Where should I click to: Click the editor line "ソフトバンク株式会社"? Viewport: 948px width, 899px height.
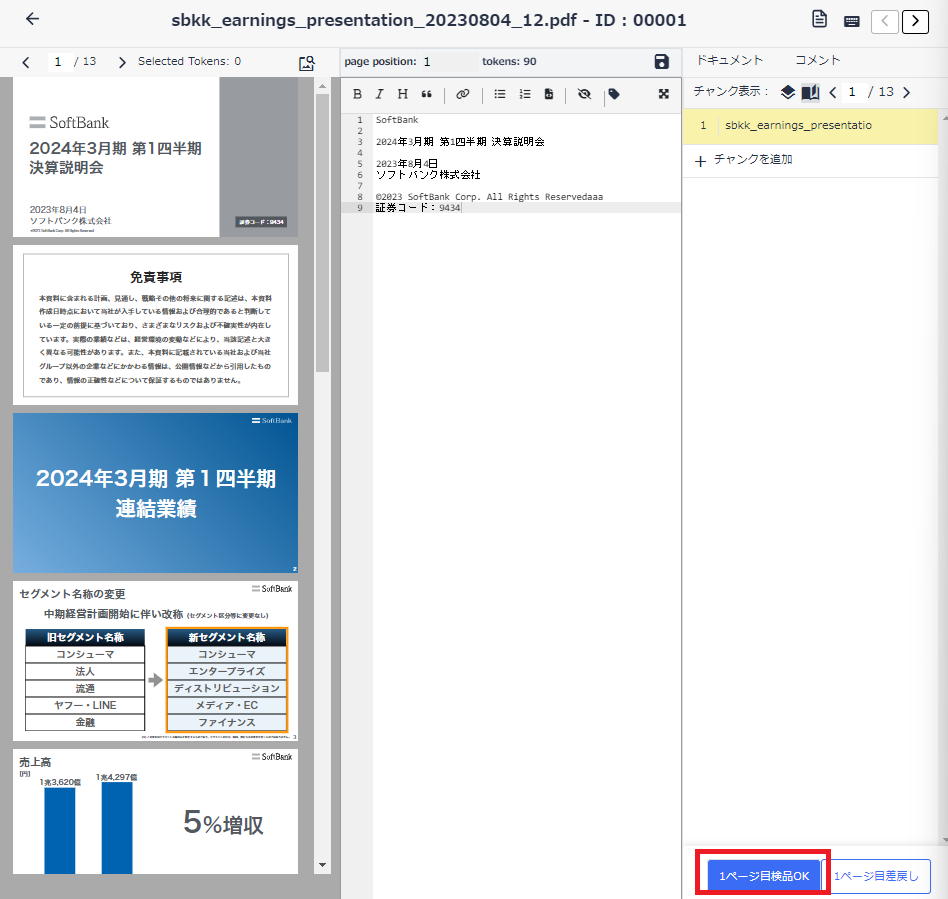(x=428, y=175)
